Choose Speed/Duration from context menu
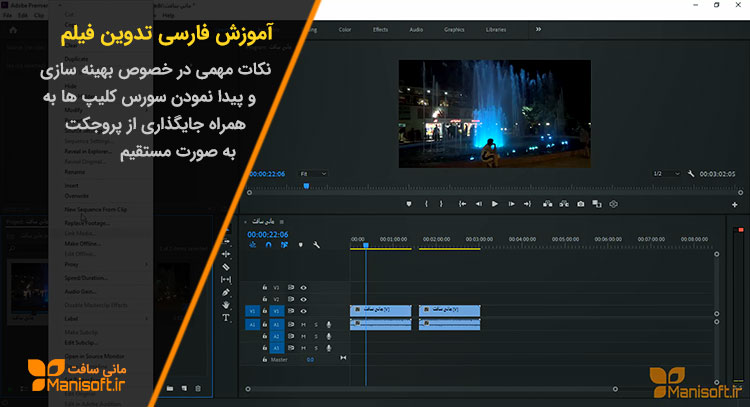Viewport: 750px width, 407px height. 86,278
